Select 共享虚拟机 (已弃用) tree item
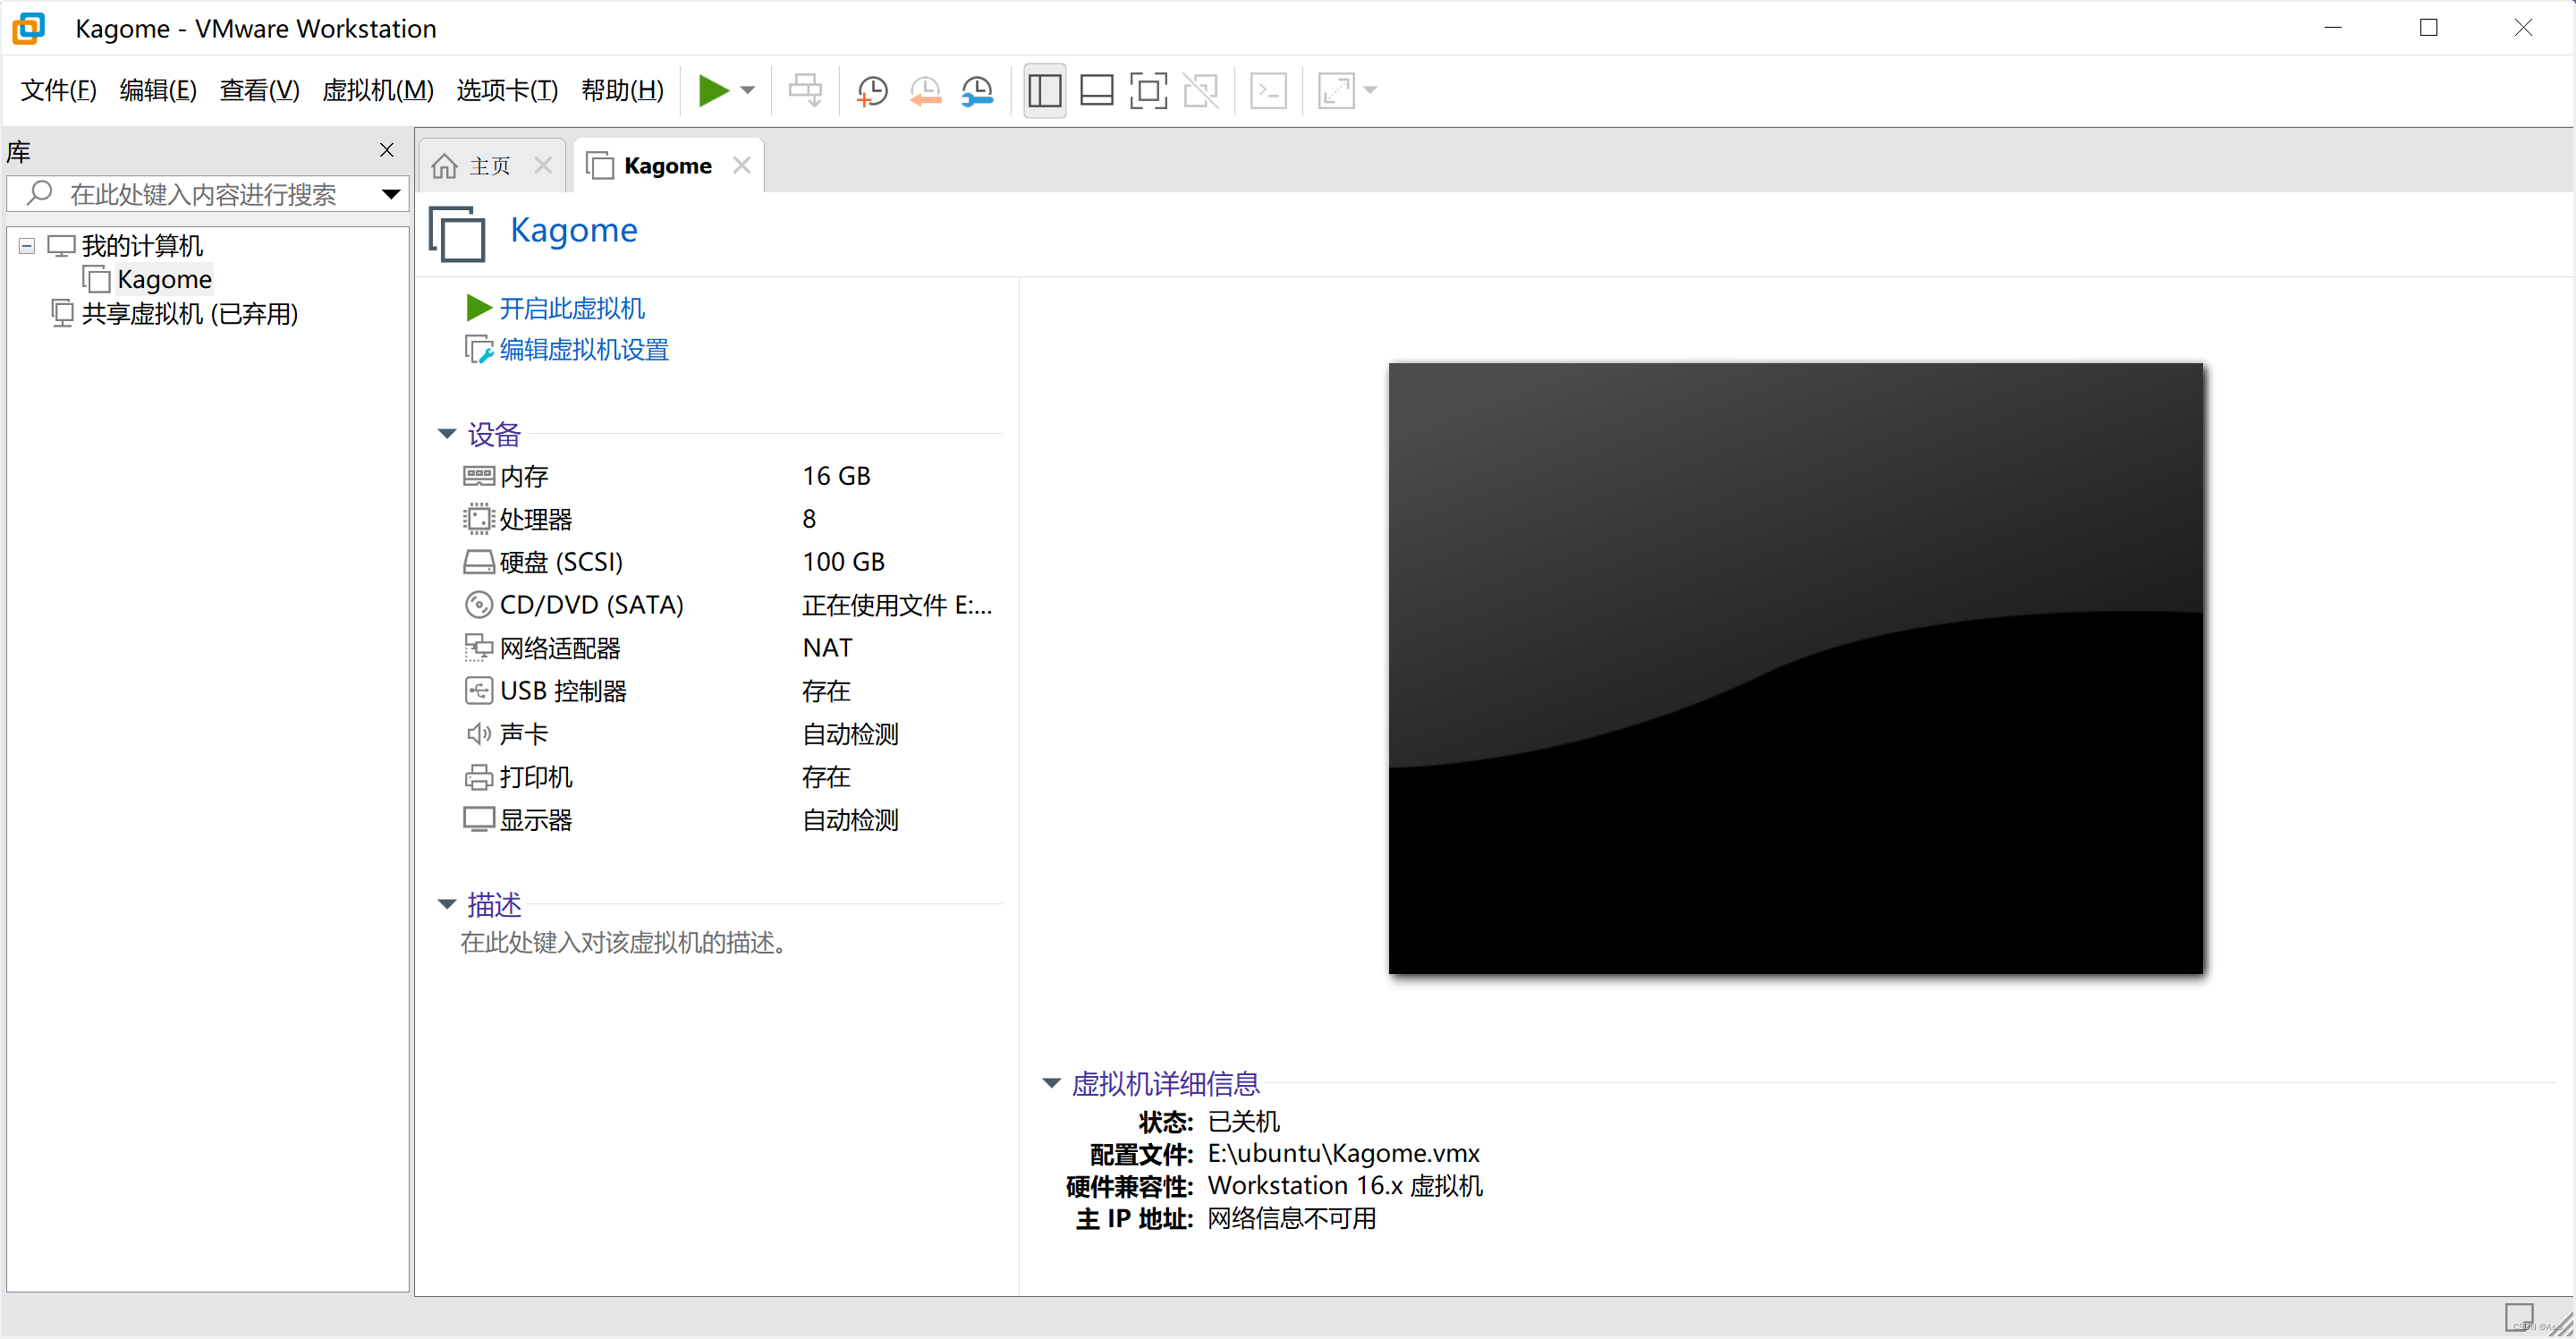Image resolution: width=2576 pixels, height=1339 pixels. pos(190,314)
